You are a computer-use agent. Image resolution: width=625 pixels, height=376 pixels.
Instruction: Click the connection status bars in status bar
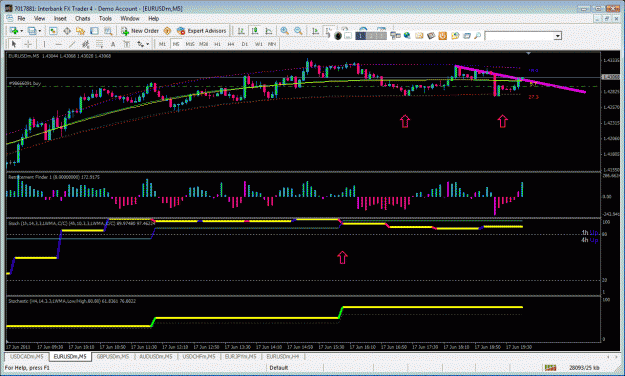point(551,368)
